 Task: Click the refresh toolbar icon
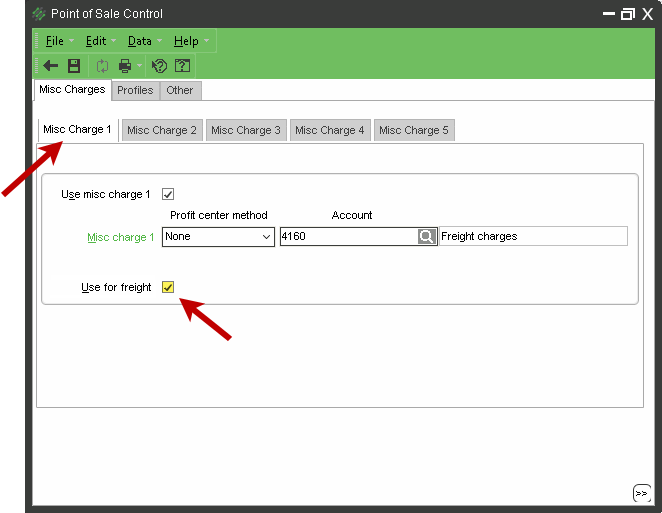point(102,66)
